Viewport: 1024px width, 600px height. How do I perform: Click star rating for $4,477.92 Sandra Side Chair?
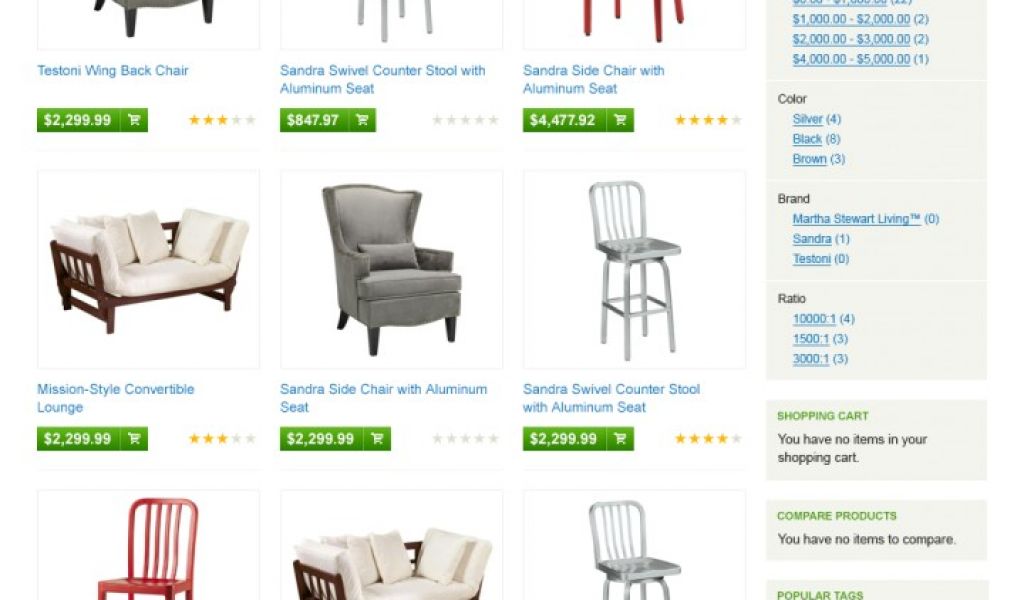(x=708, y=120)
